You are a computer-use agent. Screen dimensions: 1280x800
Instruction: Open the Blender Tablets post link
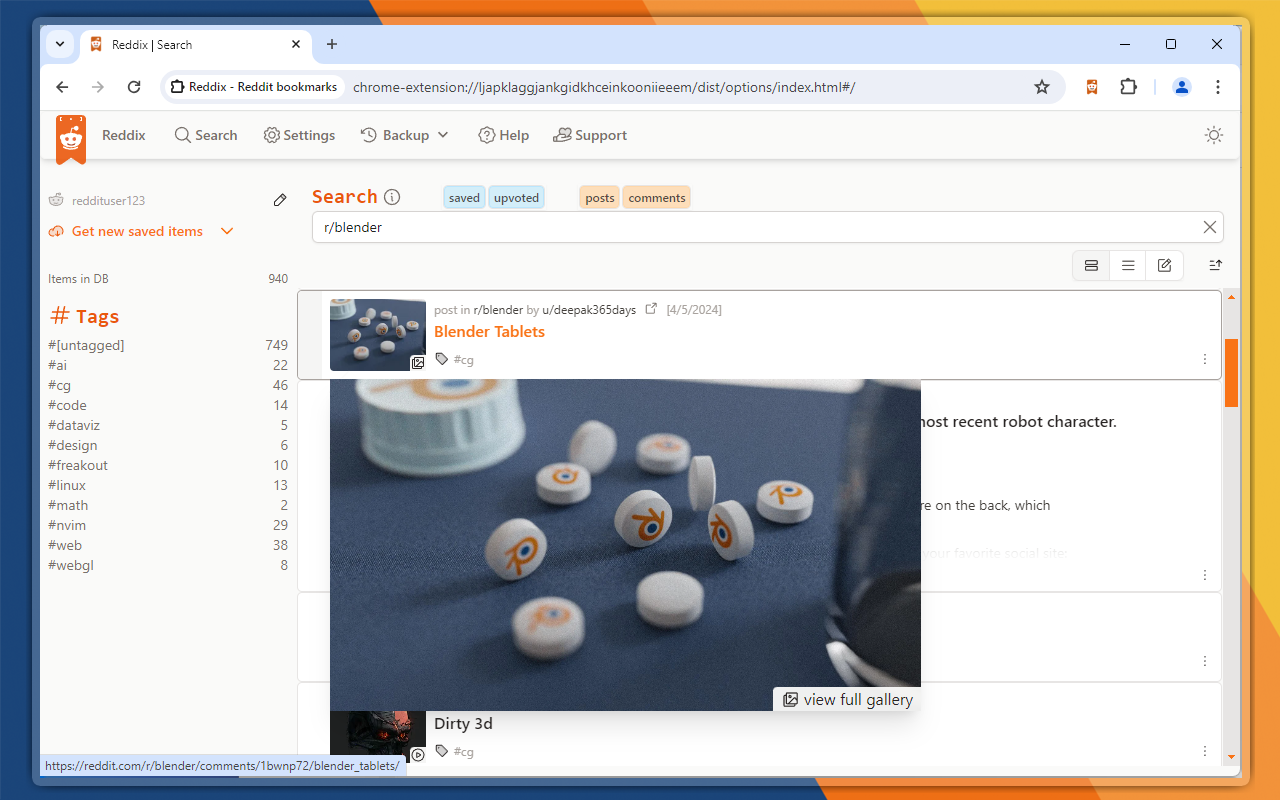(489, 331)
